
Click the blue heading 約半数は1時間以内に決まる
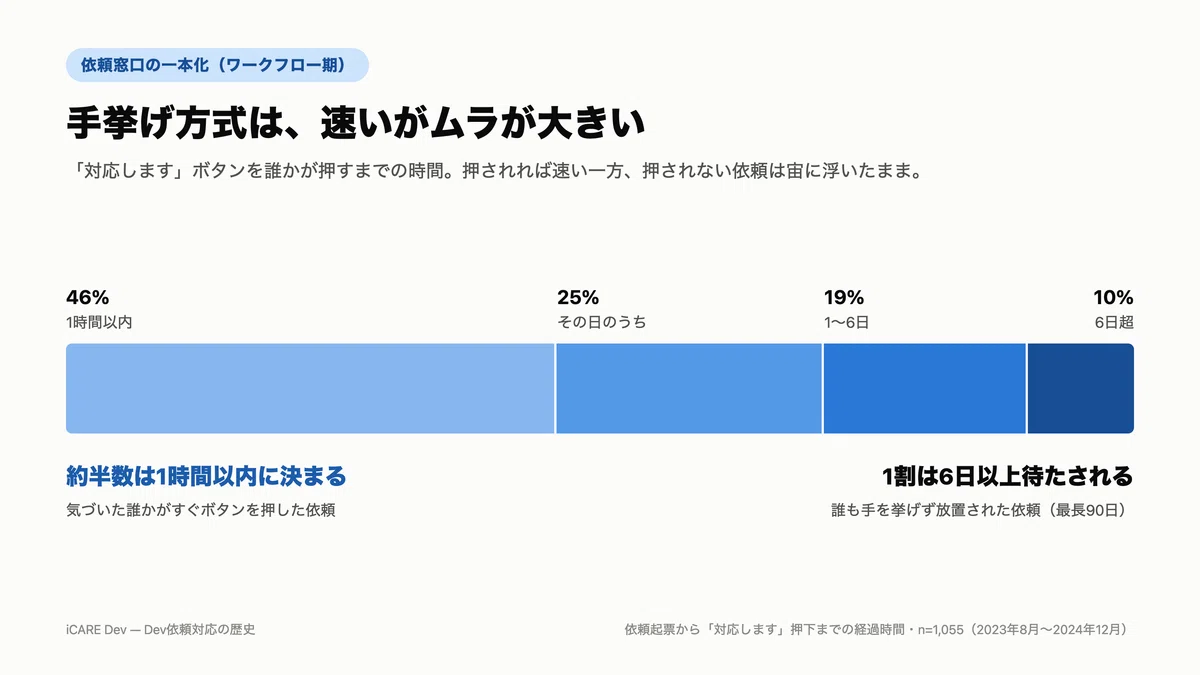tap(206, 475)
